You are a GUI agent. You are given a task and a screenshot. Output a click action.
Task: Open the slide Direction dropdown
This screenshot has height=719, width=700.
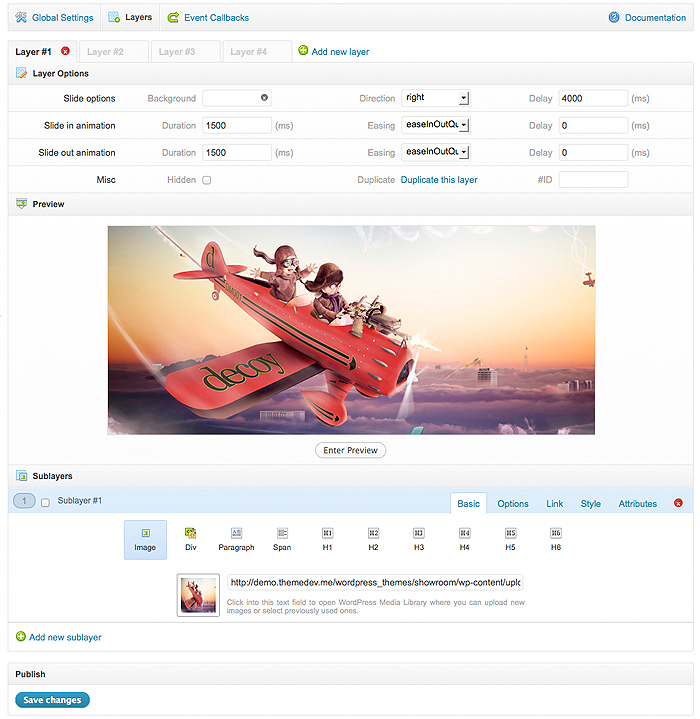pyautogui.click(x=435, y=98)
